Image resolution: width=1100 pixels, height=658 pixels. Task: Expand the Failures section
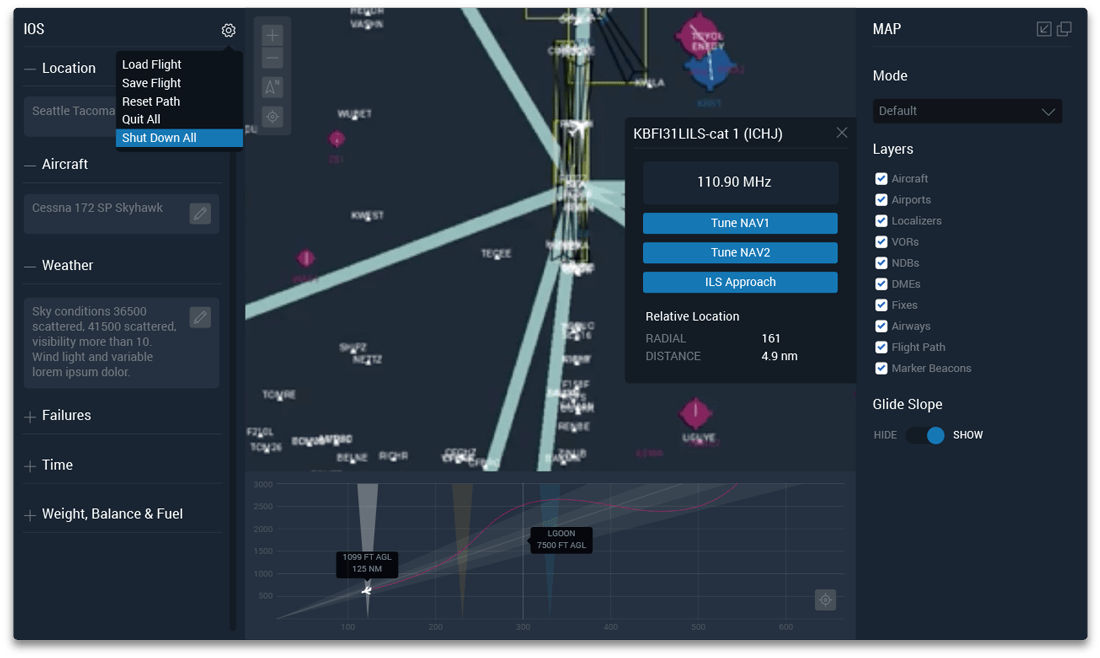(x=29, y=417)
